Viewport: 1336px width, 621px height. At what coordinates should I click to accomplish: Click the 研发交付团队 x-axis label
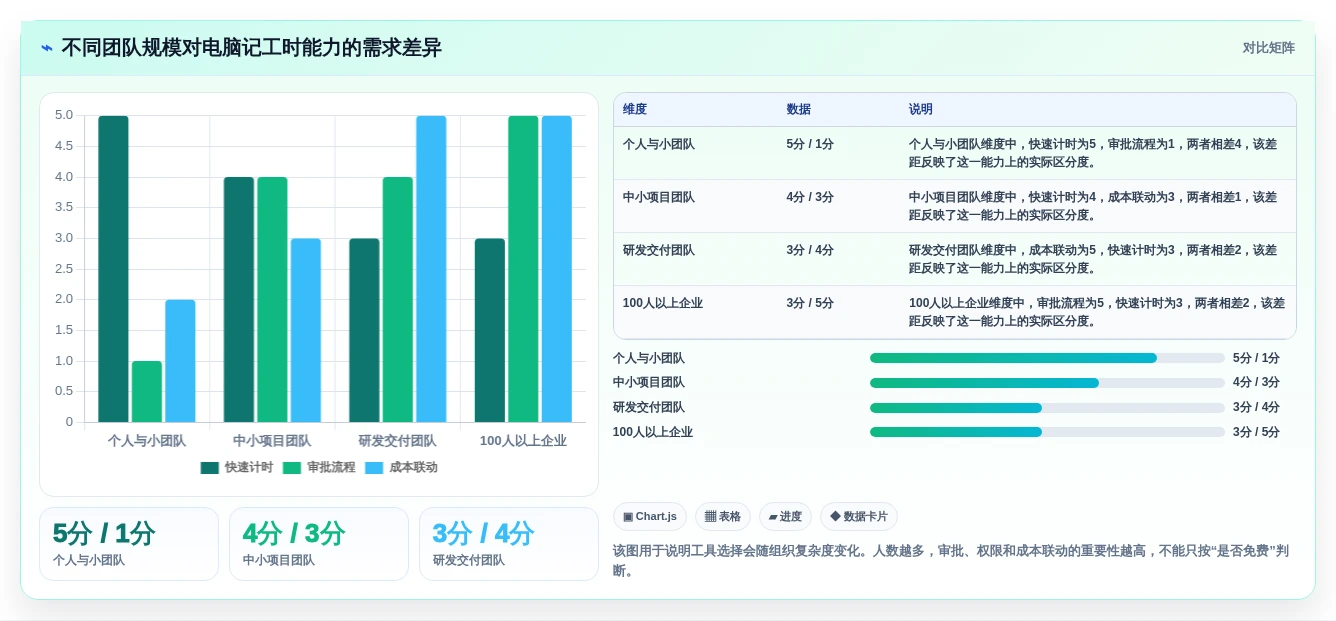[x=398, y=440]
